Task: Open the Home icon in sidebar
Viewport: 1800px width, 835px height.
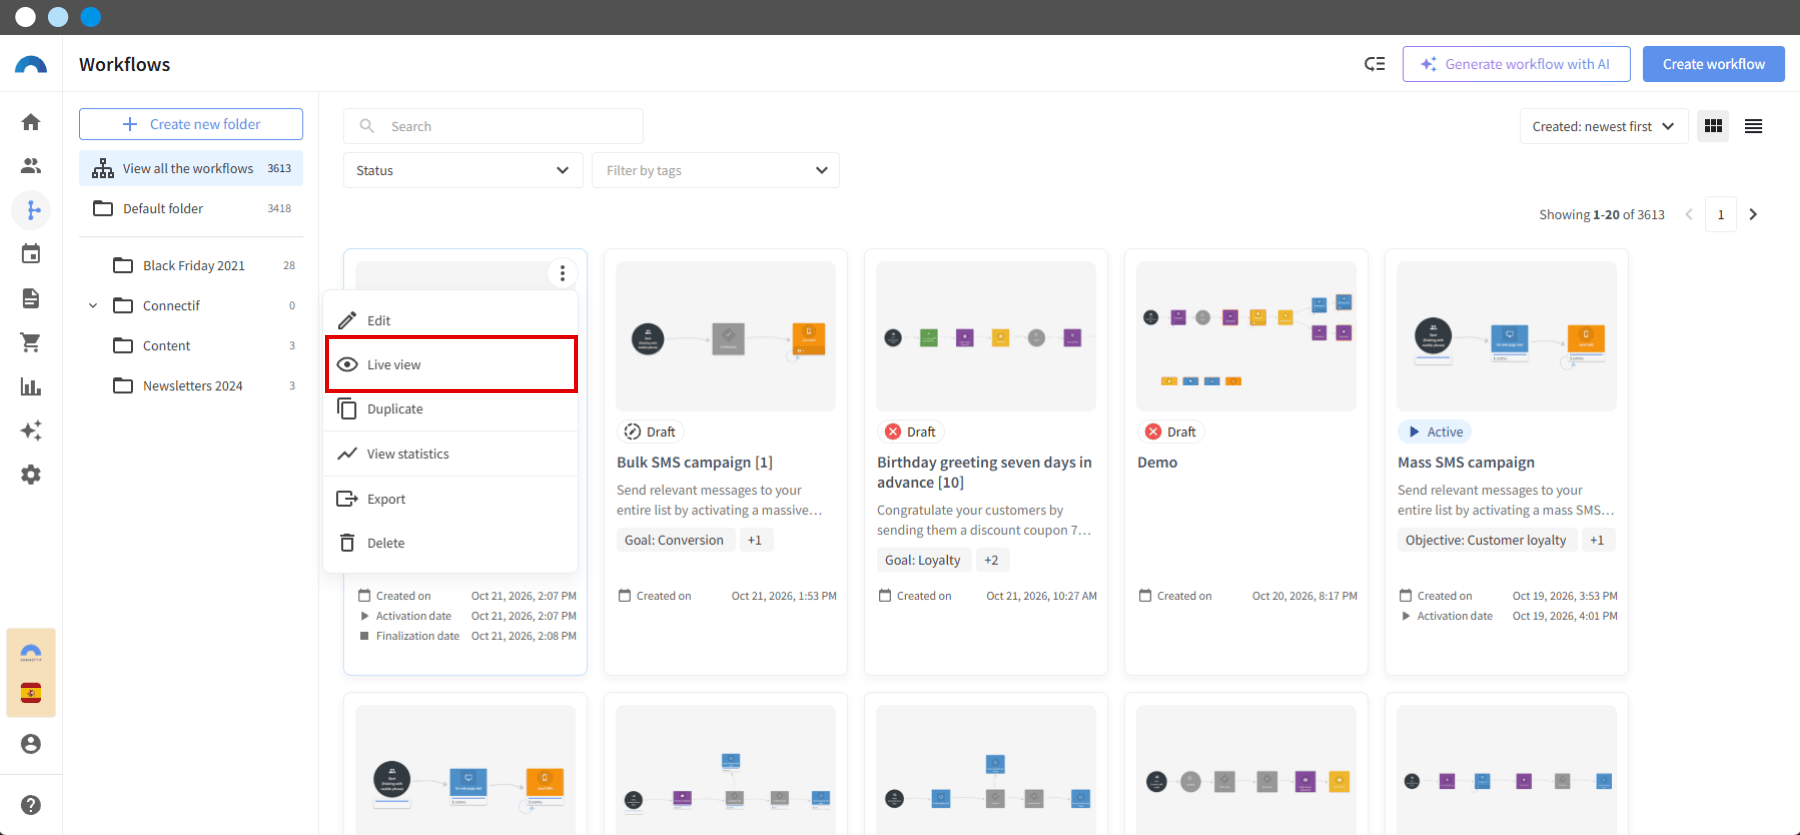Action: 31,122
